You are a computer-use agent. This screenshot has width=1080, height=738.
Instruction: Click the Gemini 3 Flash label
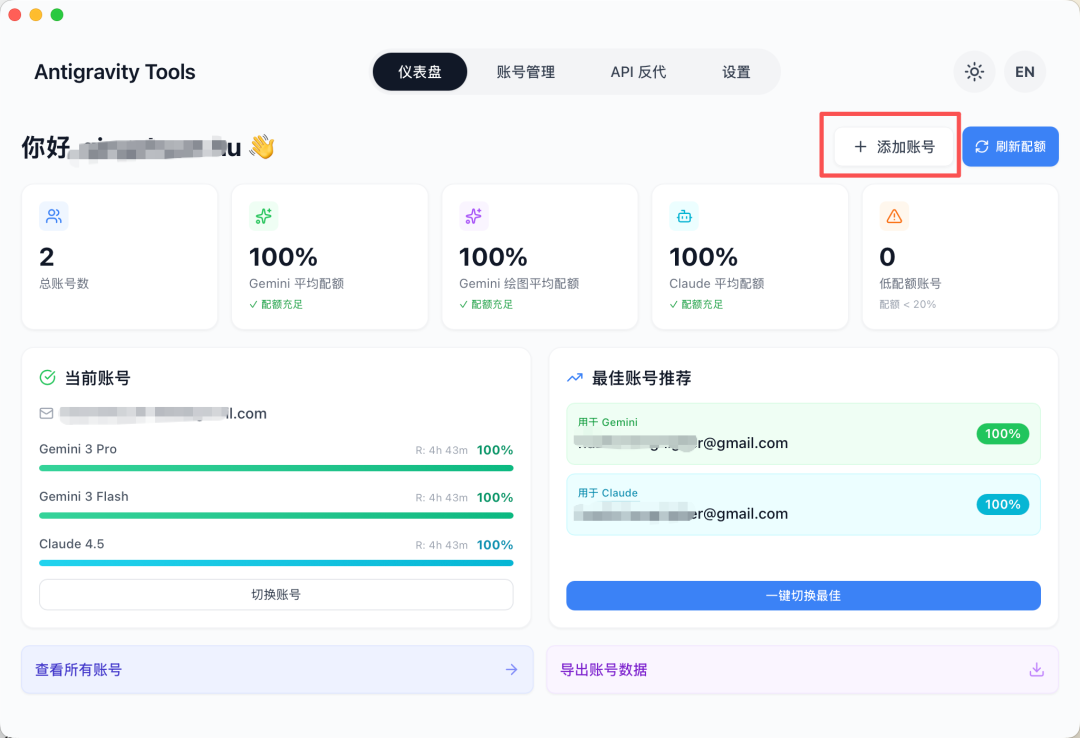[84, 497]
